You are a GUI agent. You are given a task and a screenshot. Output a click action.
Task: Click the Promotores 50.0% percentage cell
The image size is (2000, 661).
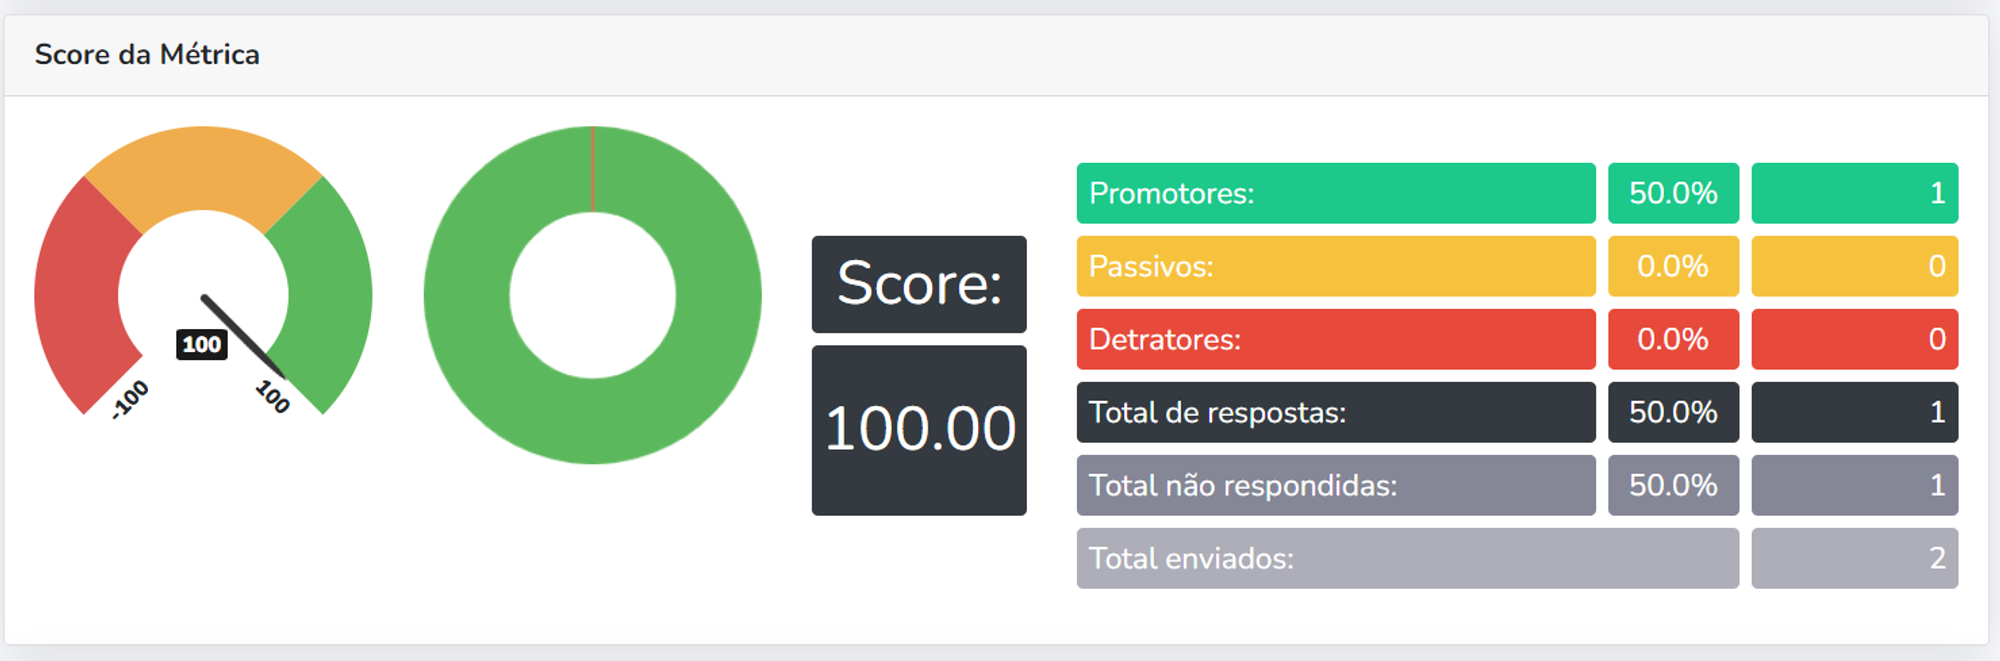click(x=1673, y=193)
